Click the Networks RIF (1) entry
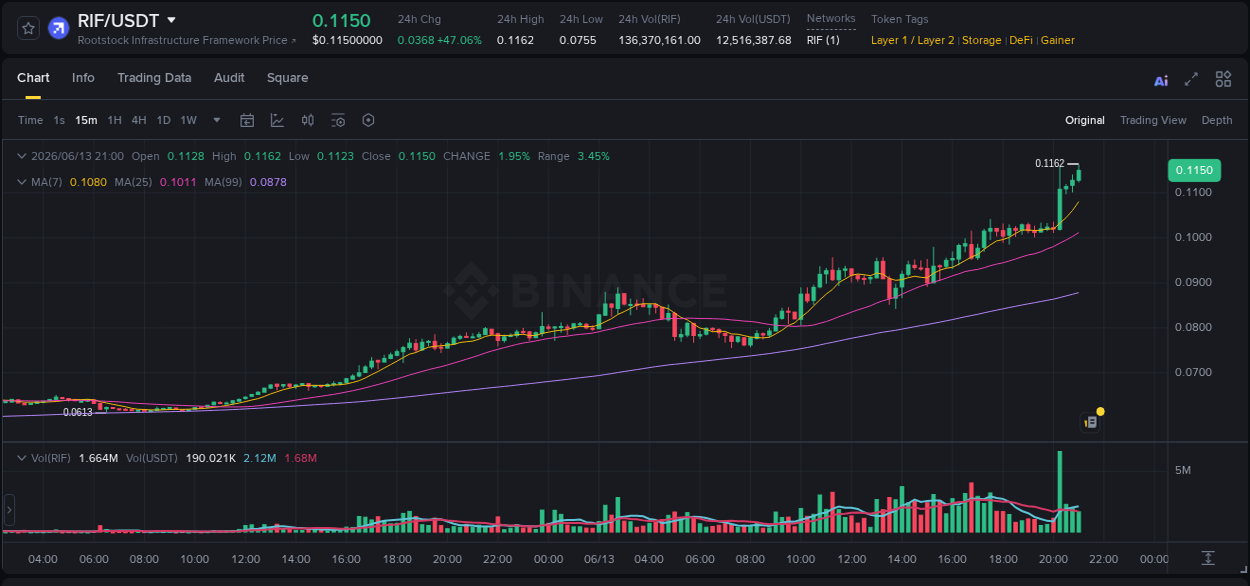1250x586 pixels. 823,40
